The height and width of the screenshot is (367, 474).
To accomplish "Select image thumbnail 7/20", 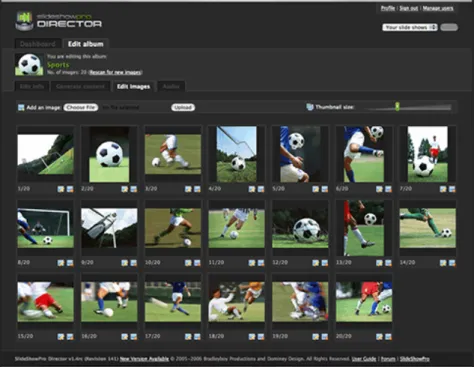I will [428, 154].
